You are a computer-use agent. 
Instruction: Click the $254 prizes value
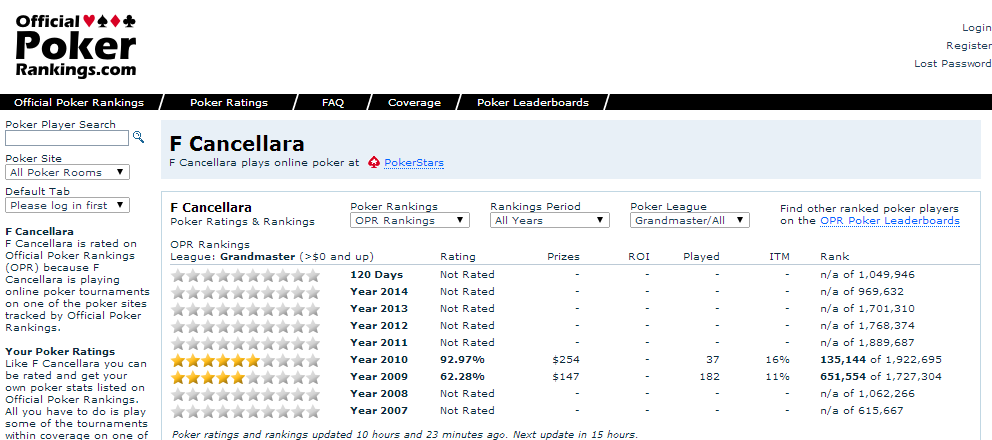tap(566, 360)
